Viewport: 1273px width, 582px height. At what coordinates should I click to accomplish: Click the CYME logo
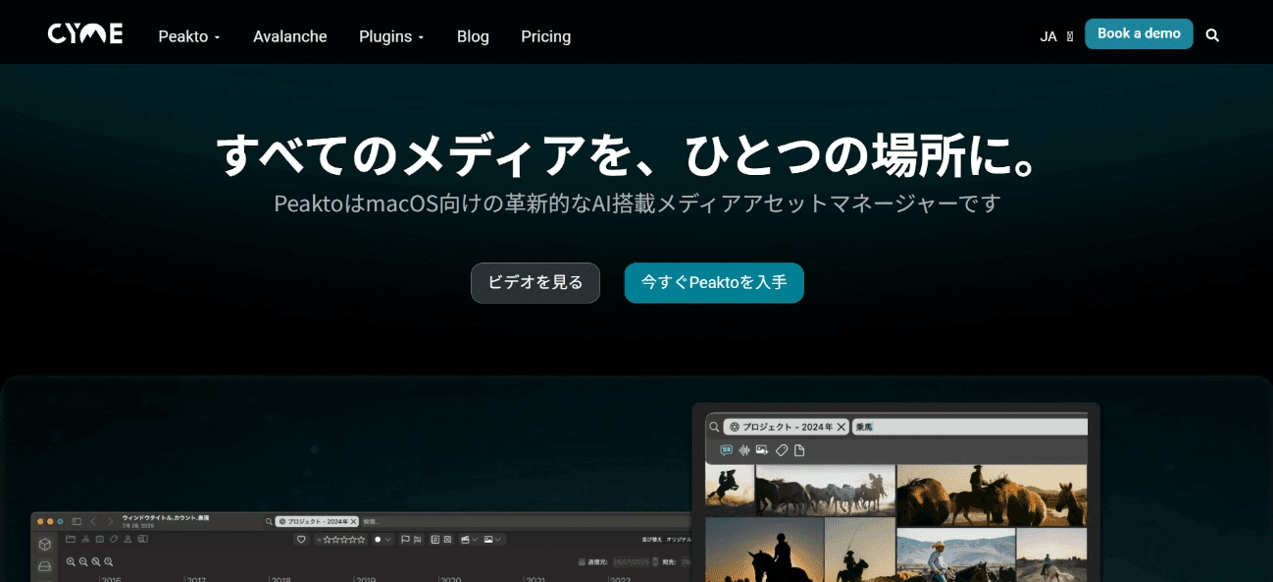tap(85, 34)
